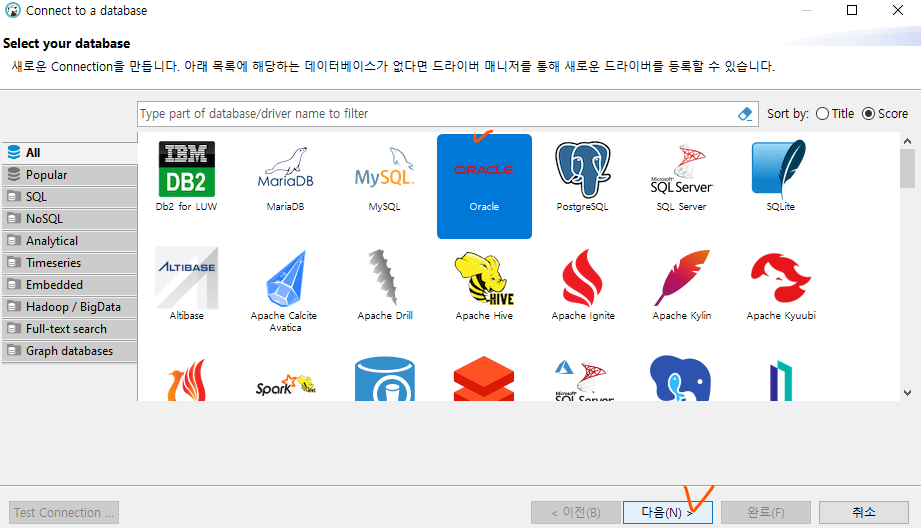Click the orange flame icon in third row
Screen dimensions: 921x528
tap(187, 380)
